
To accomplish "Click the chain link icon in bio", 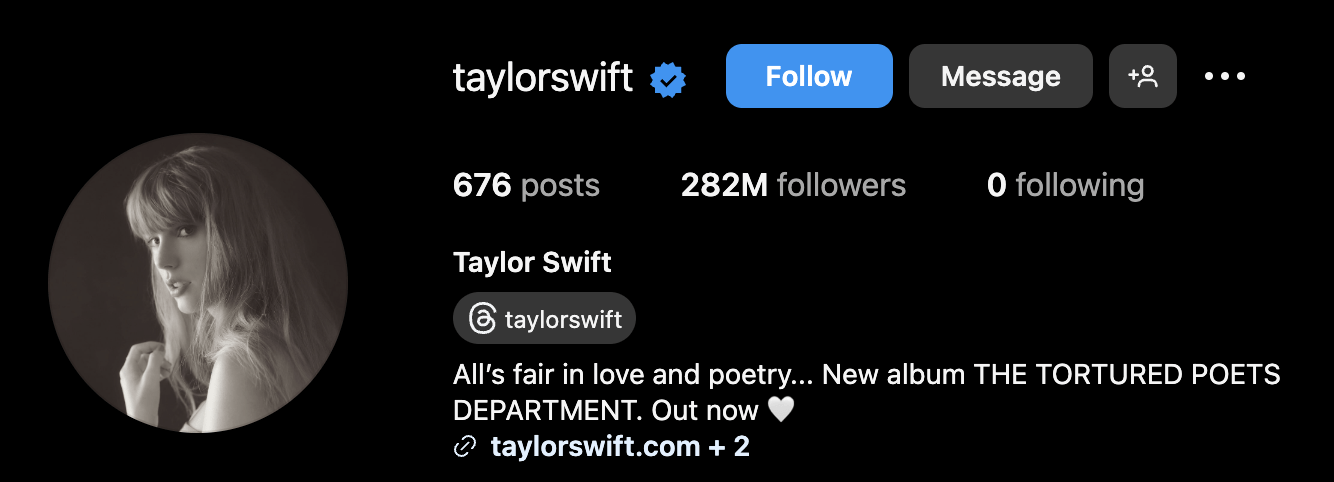I will pos(464,446).
